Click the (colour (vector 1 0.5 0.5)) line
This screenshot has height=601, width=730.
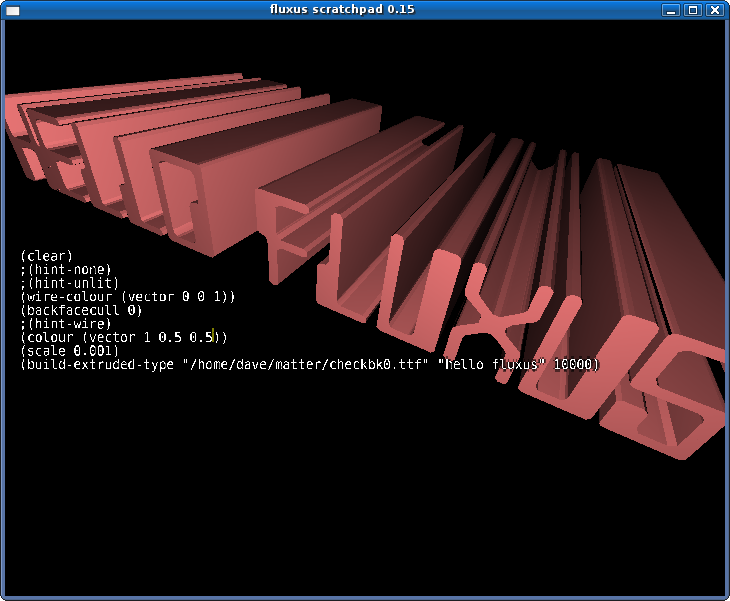tap(124, 337)
